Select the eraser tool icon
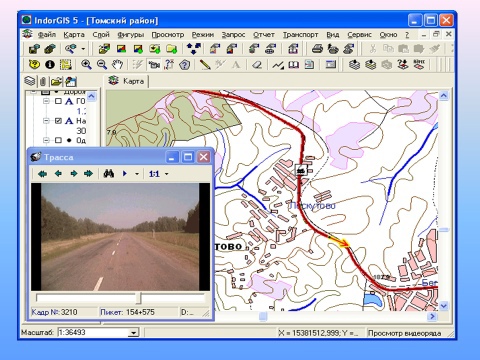Viewport: 480px width, 360px height. pyautogui.click(x=257, y=65)
